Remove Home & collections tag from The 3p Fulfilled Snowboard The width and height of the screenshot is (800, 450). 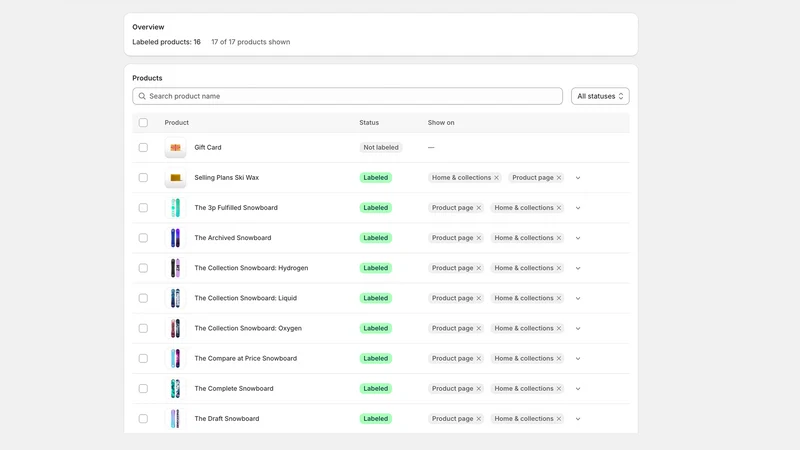point(559,208)
